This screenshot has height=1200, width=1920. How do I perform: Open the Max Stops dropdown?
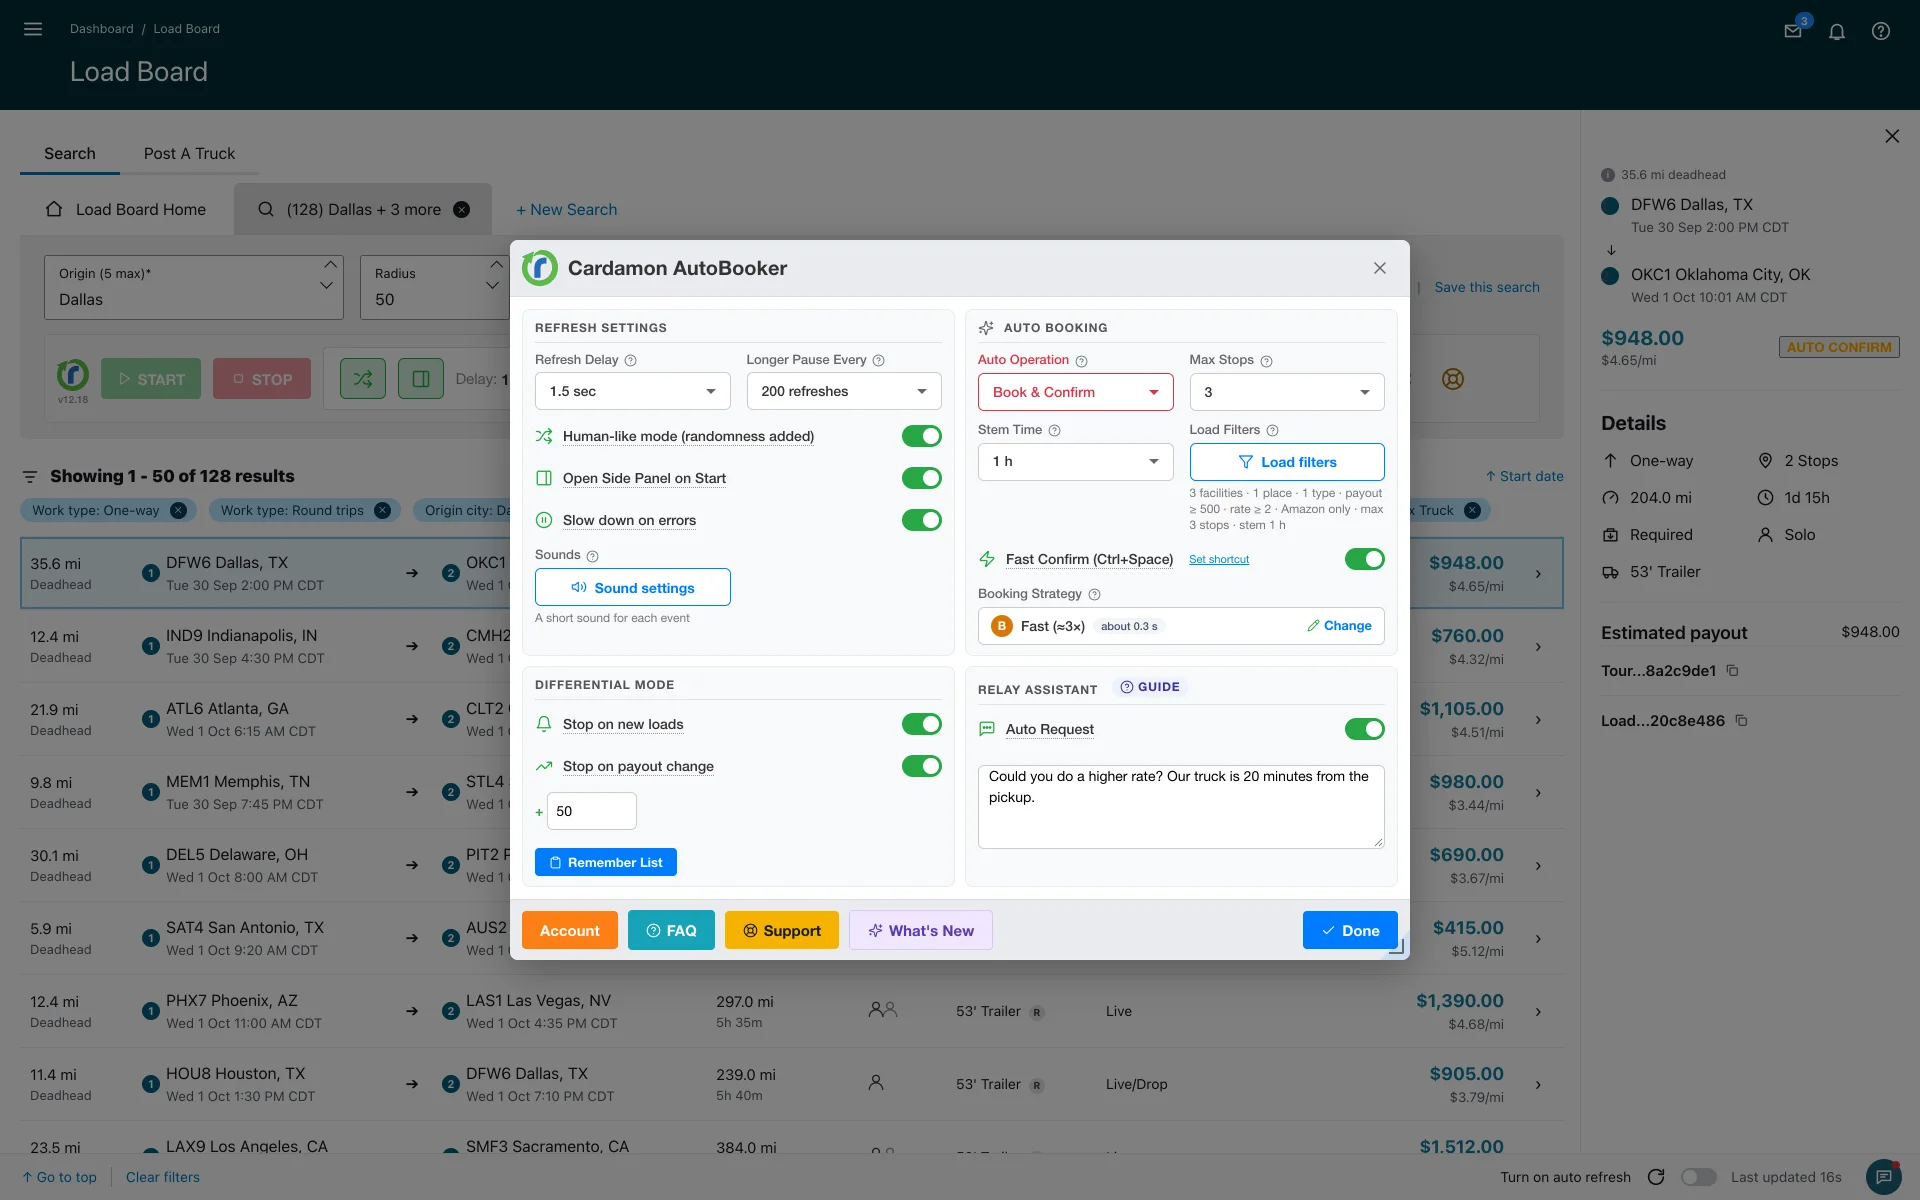point(1287,392)
